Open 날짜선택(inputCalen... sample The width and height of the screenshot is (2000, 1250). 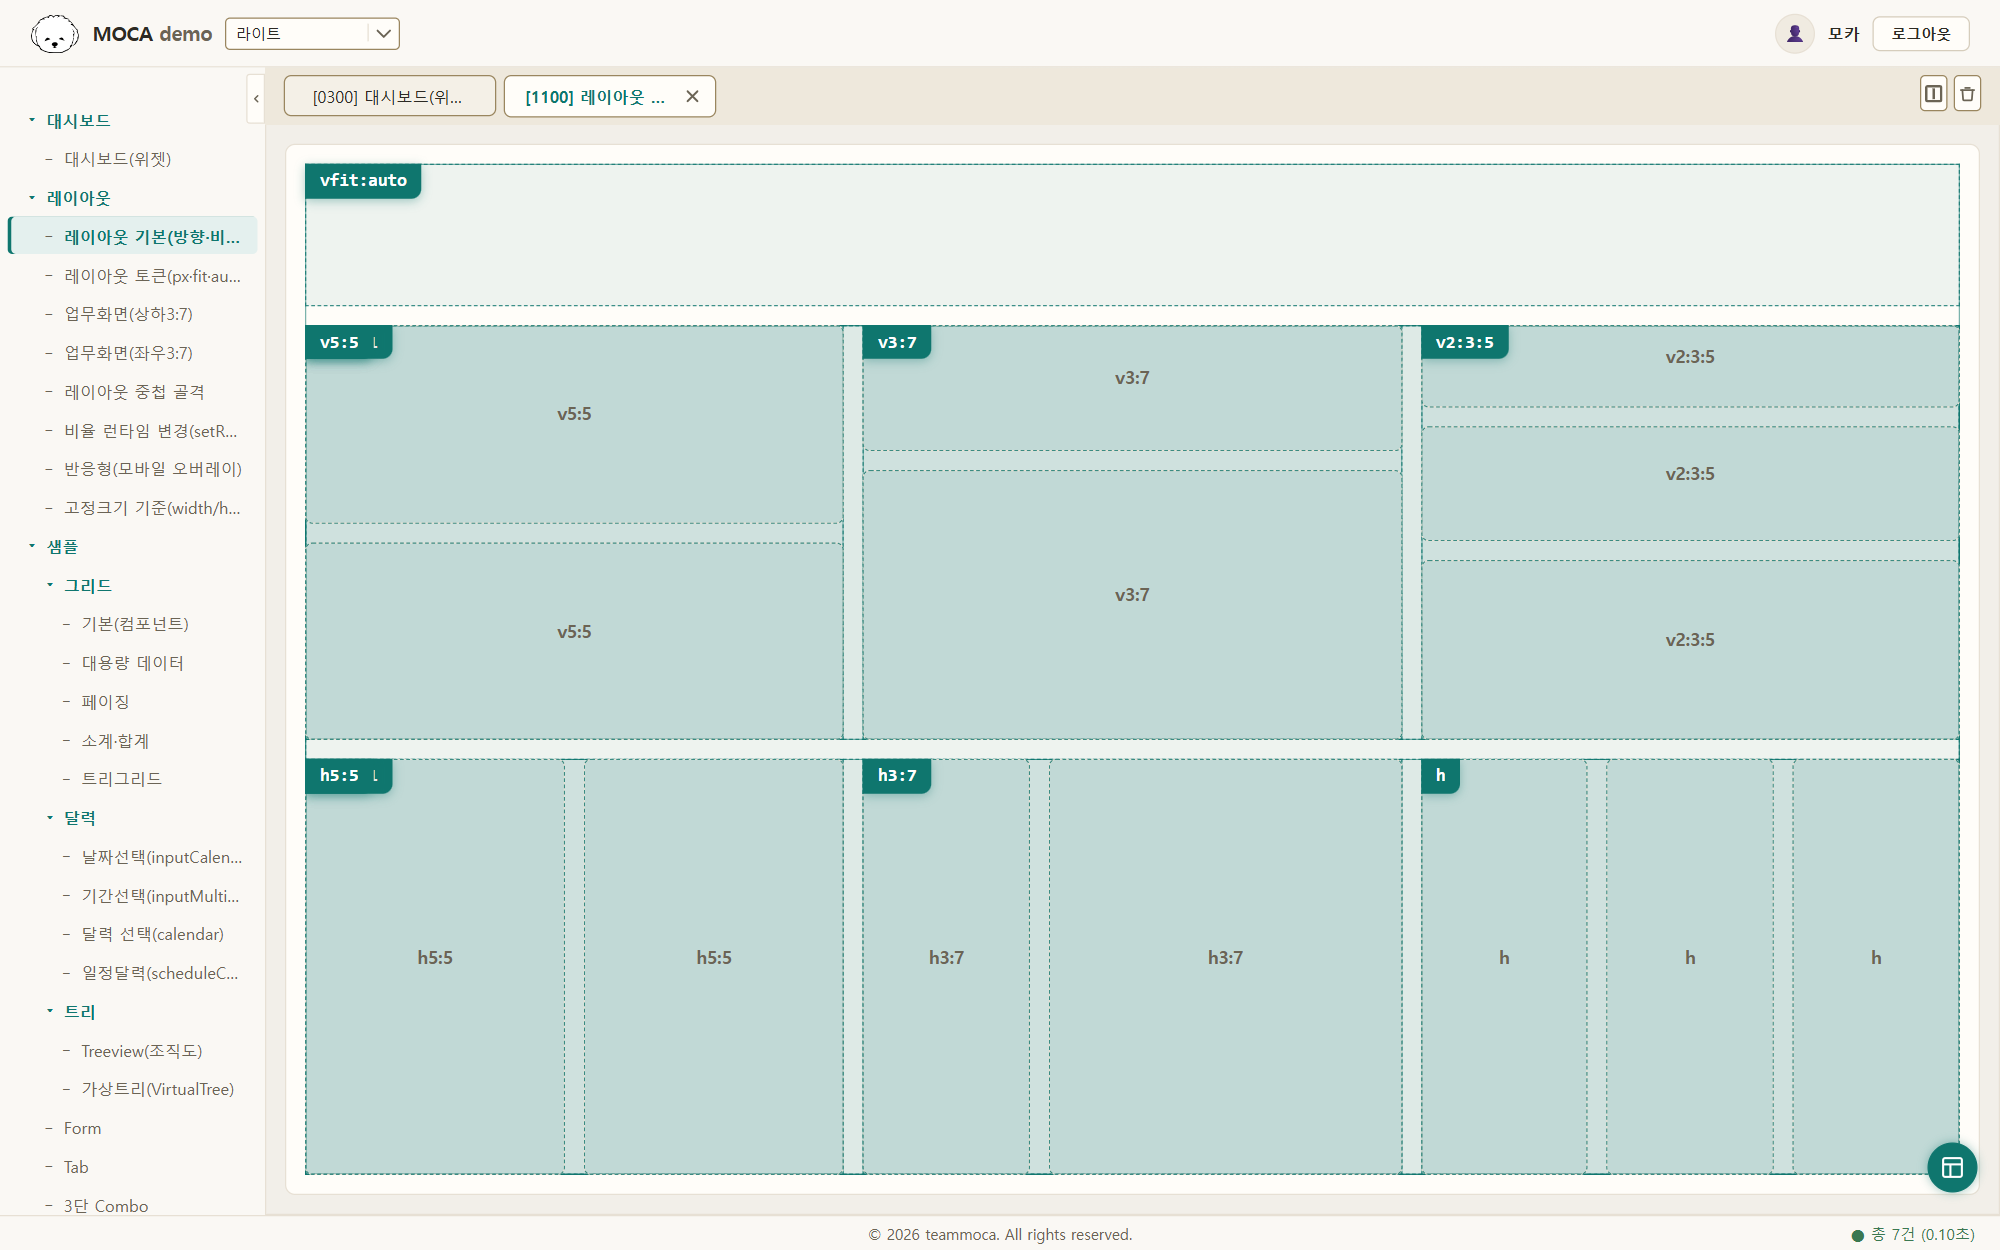(161, 857)
